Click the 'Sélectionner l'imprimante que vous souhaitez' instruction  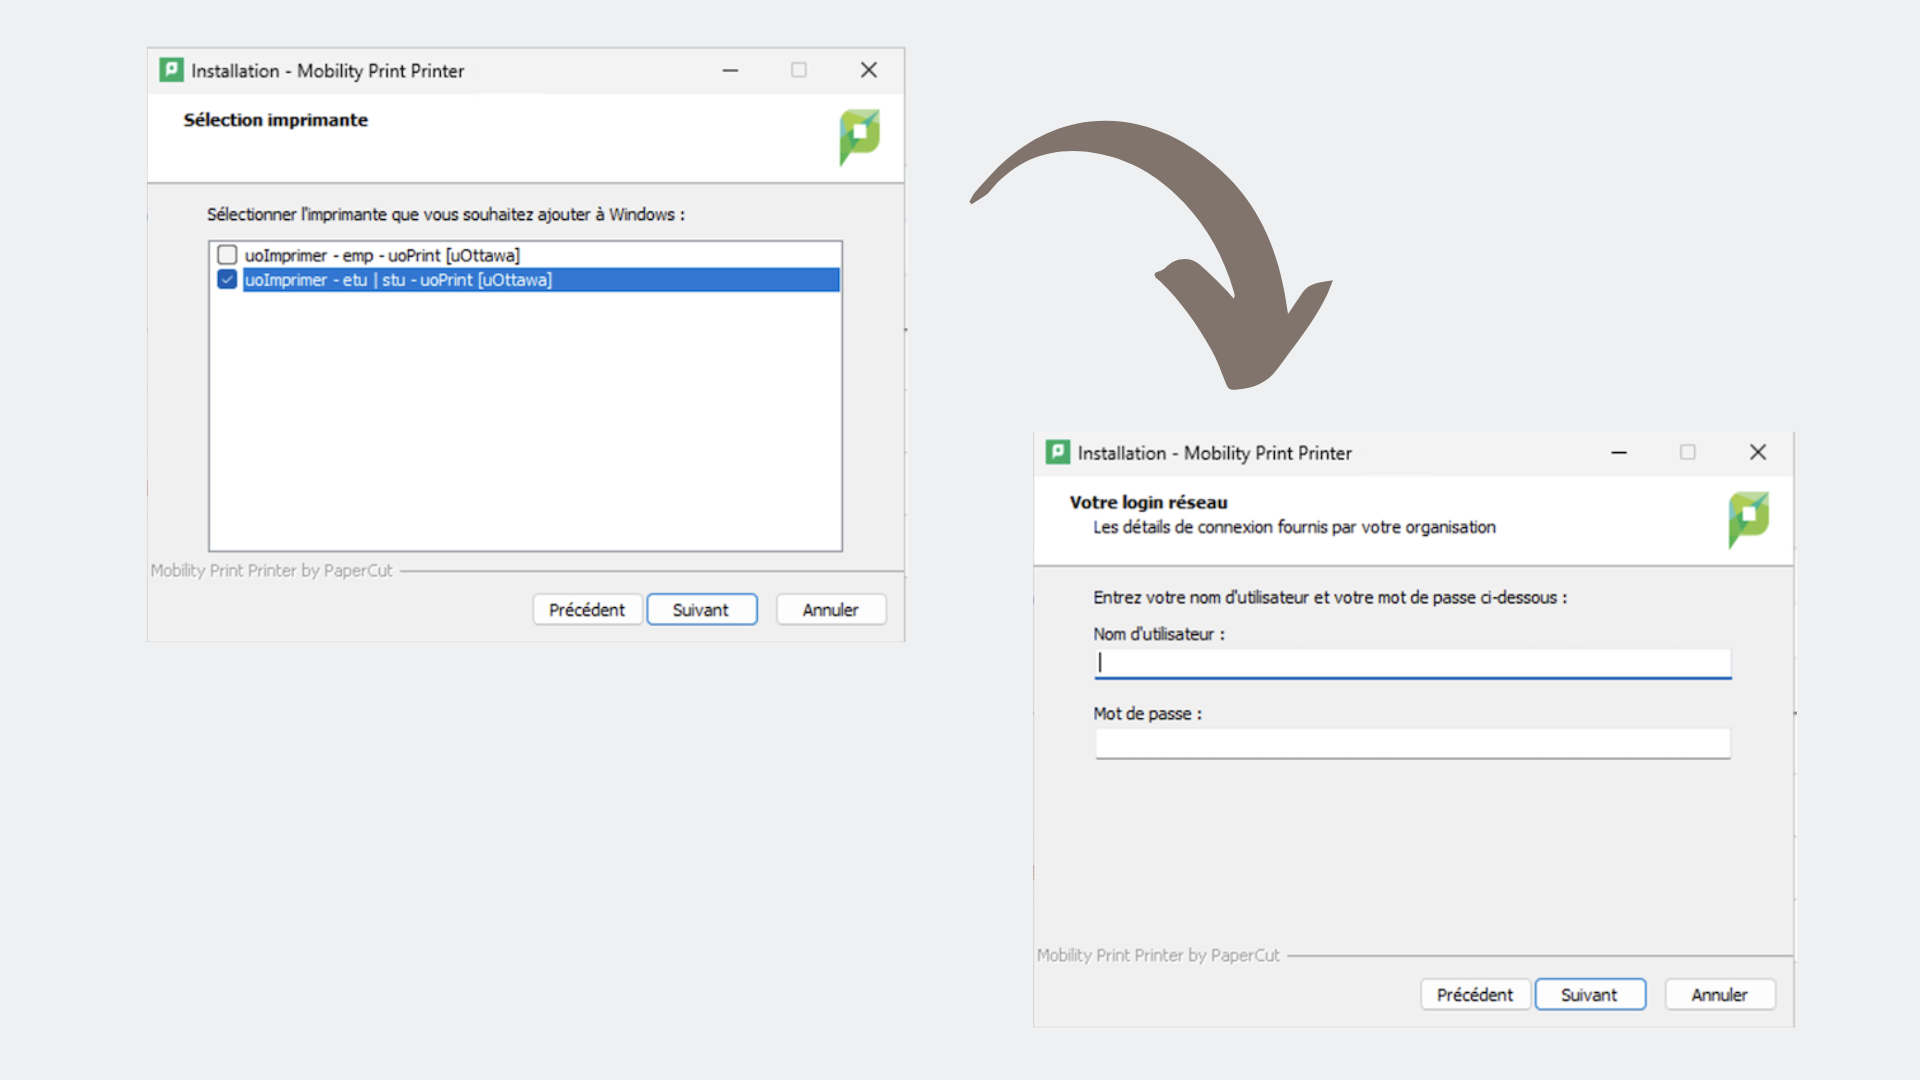coord(446,214)
